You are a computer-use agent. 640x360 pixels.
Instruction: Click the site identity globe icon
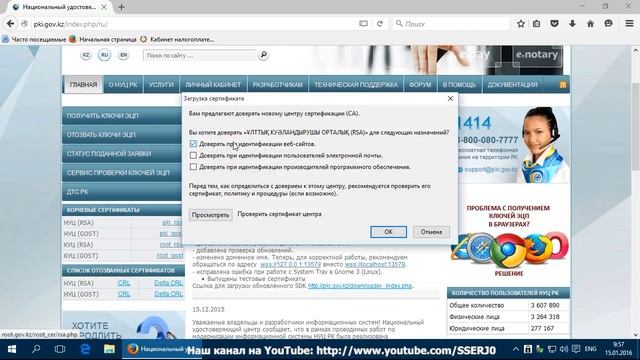point(24,24)
